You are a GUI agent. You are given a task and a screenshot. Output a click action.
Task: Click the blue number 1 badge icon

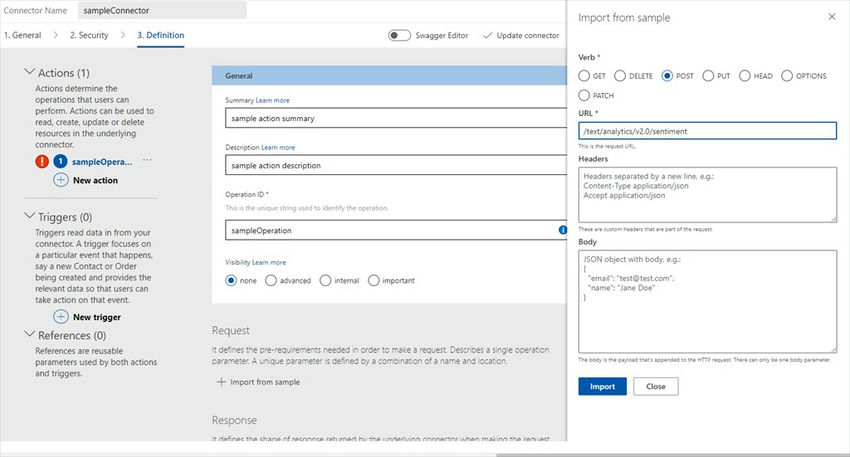pos(60,162)
